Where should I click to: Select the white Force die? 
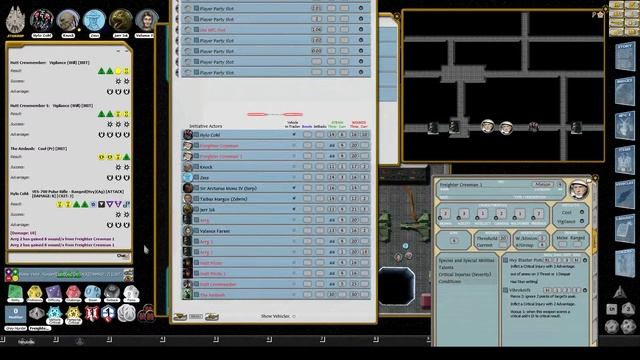[x=131, y=293]
